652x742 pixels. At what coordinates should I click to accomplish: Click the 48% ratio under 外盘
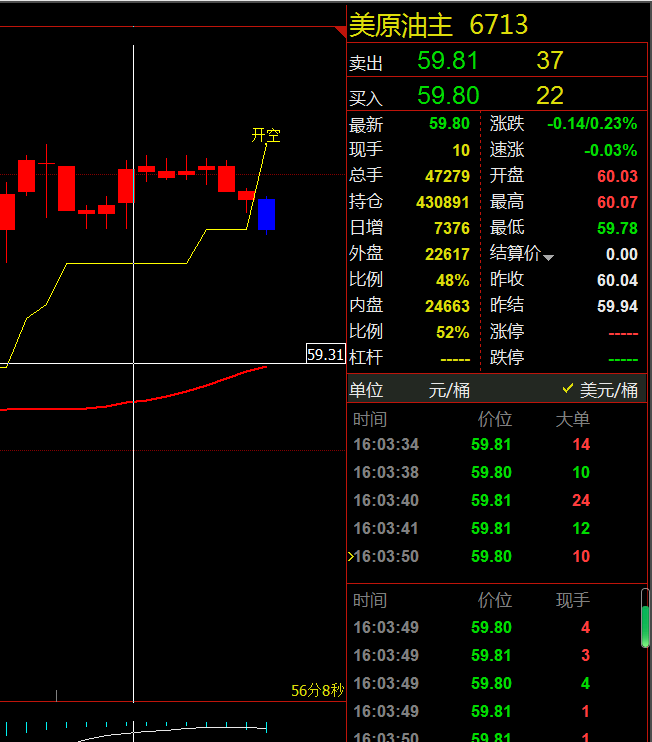click(x=452, y=280)
